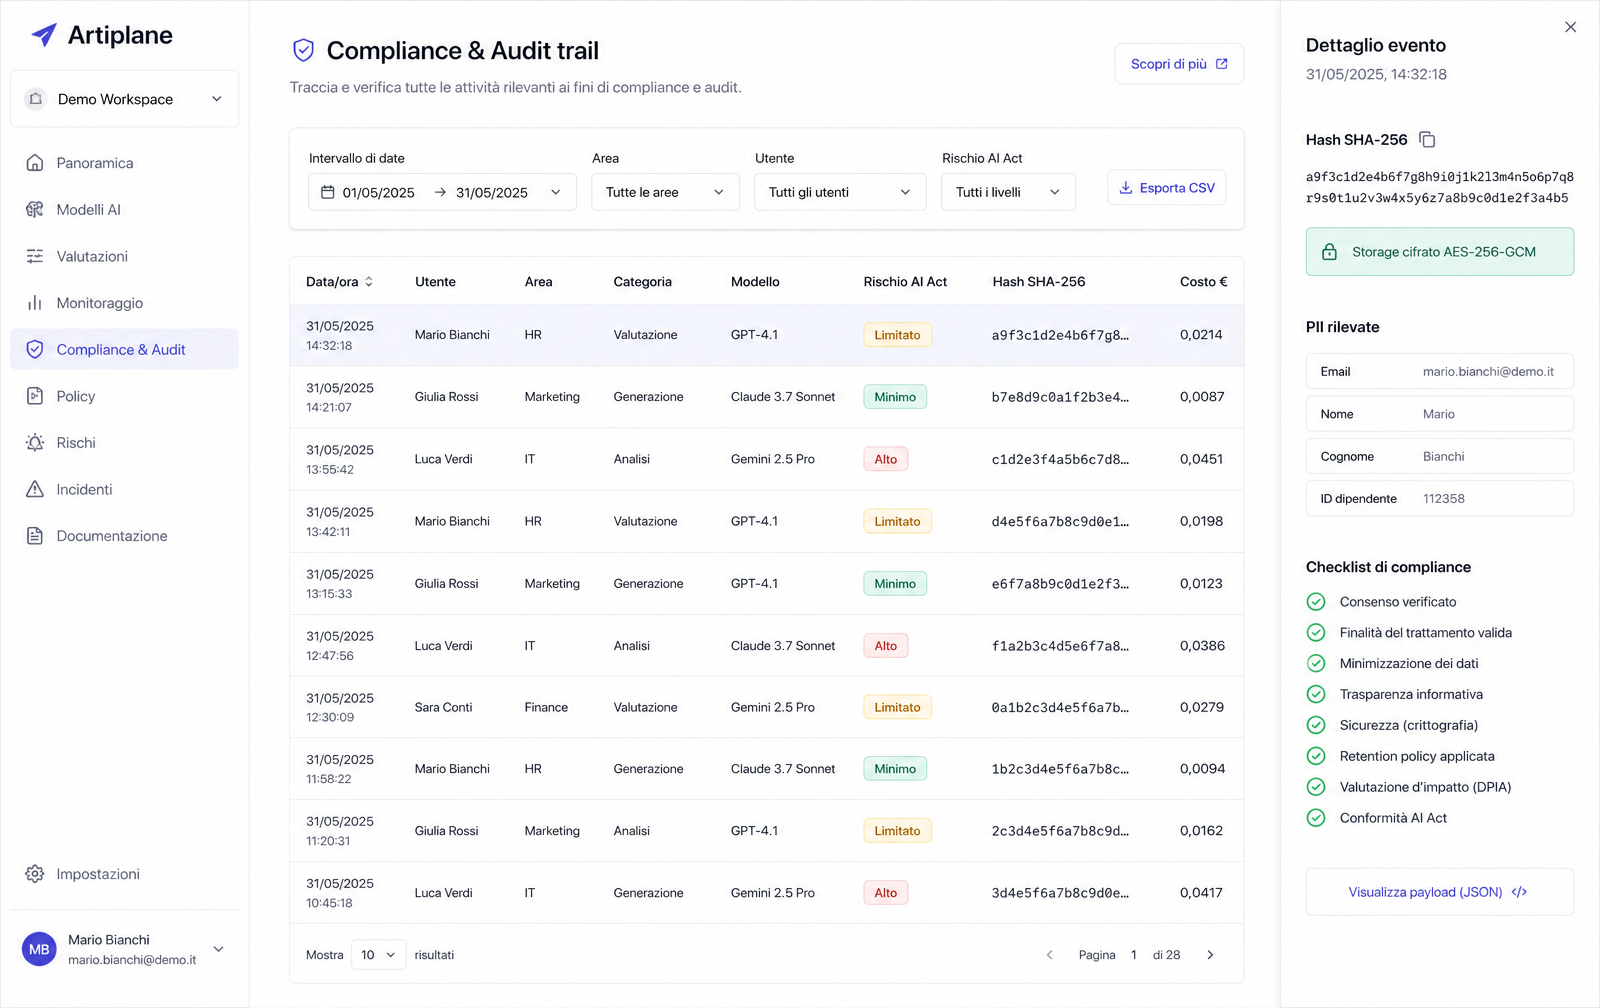Click the Retention policy applicata check icon
The width and height of the screenshot is (1600, 1008).
pyautogui.click(x=1316, y=756)
